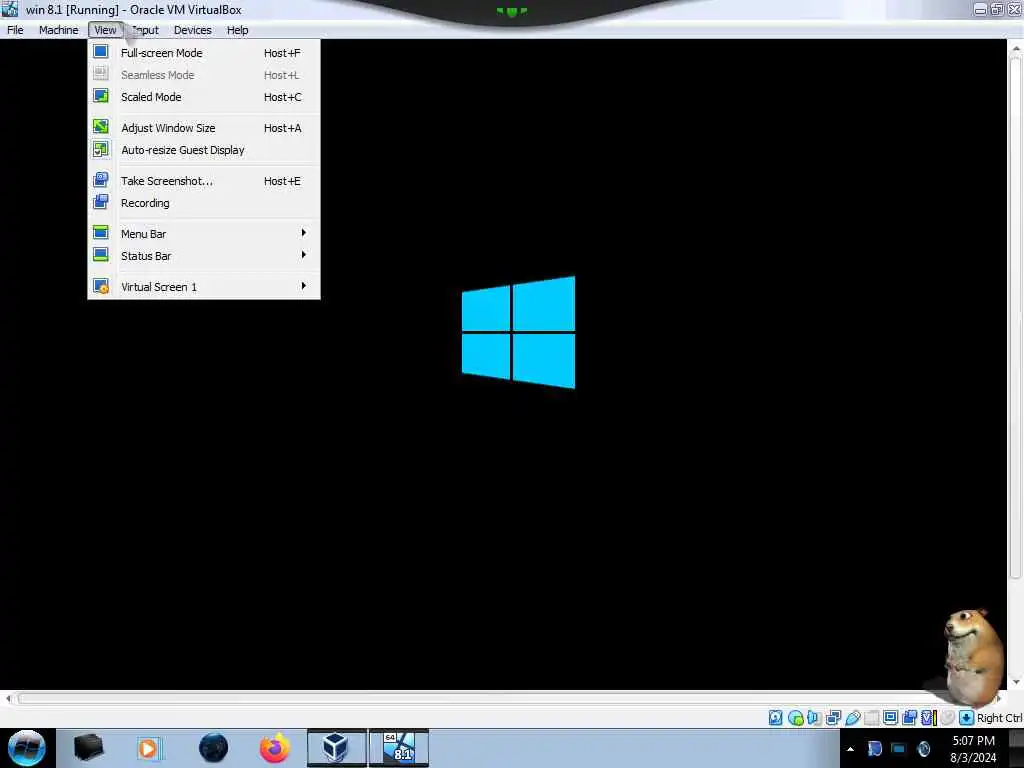Click CPU virtualization status icon
This screenshot has width=1024, height=768.
(929, 718)
